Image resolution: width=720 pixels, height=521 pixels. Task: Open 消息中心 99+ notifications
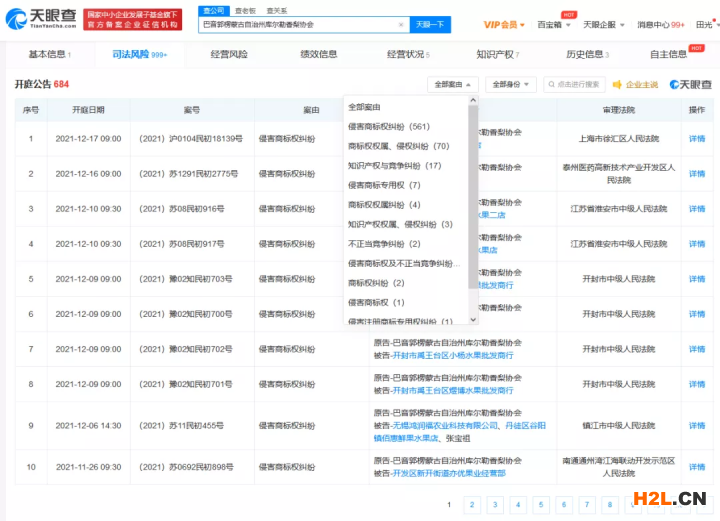[x=661, y=25]
